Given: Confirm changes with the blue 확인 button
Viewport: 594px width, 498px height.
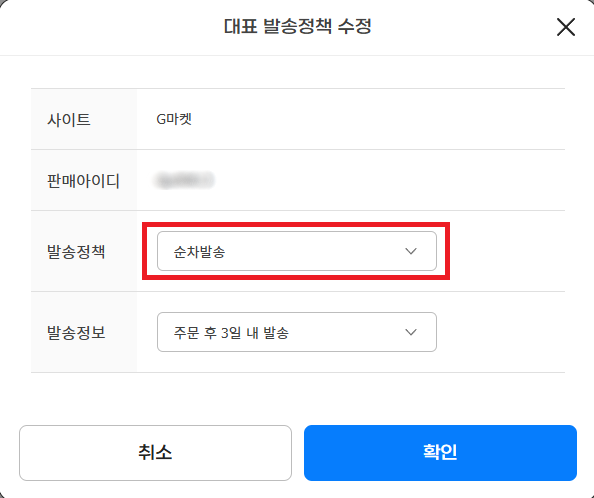Looking at the screenshot, I should click(440, 453).
